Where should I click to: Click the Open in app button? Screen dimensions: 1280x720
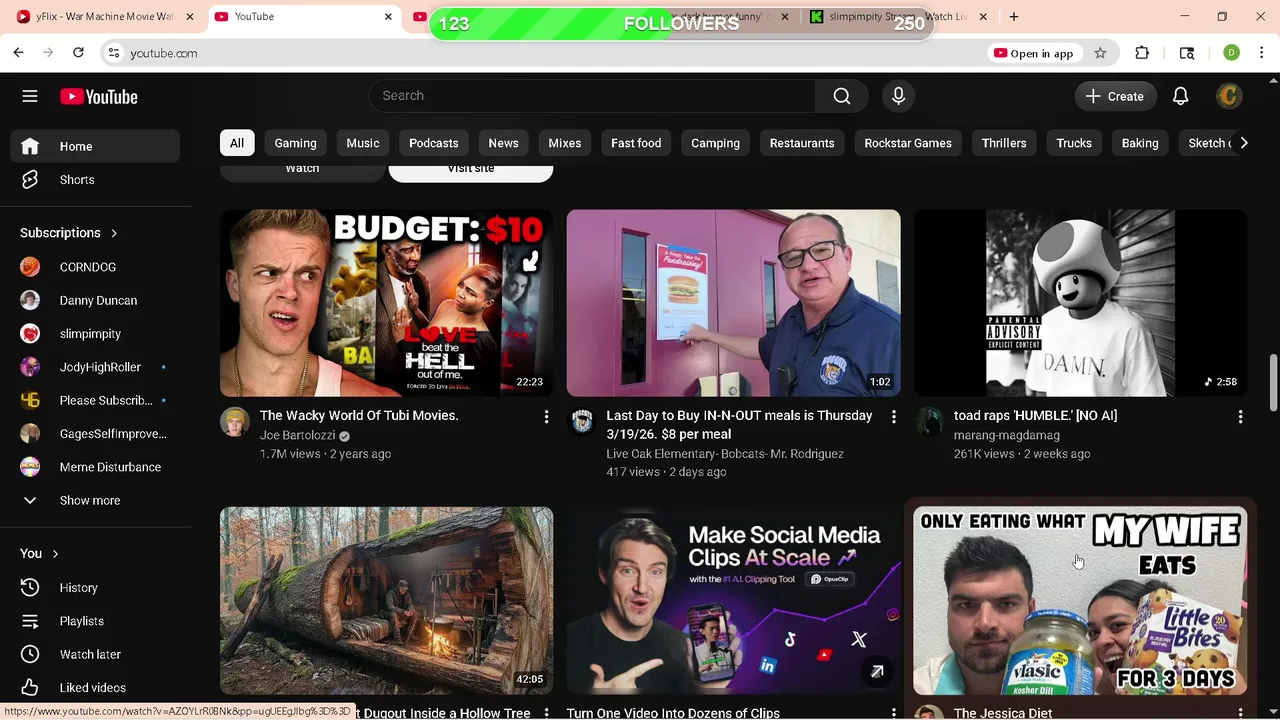[x=1033, y=53]
